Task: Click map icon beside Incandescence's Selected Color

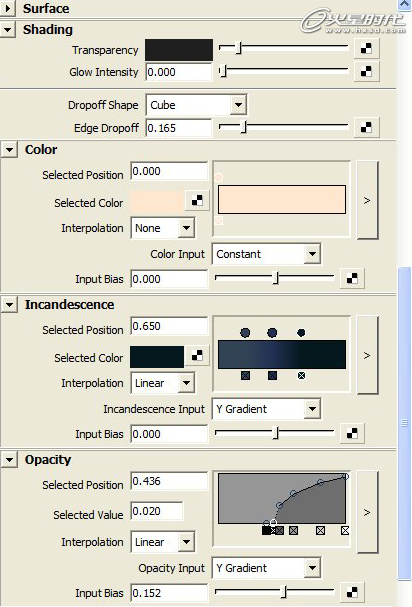Action: point(197,355)
